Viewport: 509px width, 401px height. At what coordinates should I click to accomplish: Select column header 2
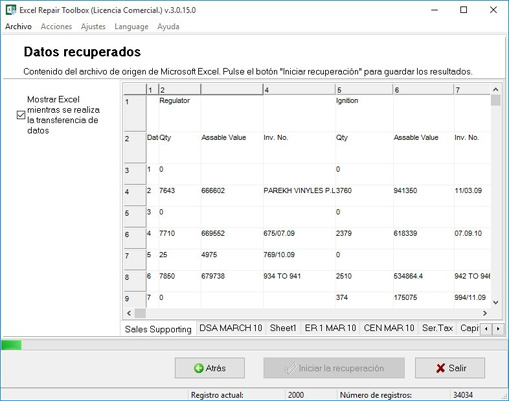pos(179,90)
